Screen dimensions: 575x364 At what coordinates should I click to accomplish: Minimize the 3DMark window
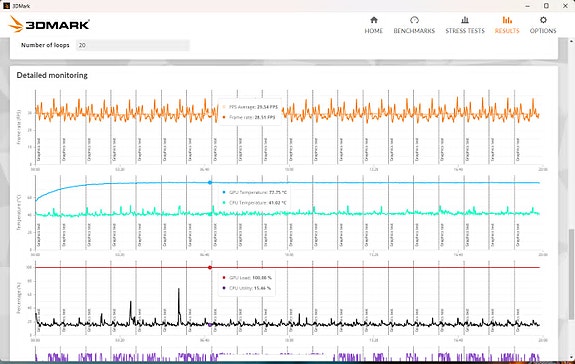click(527, 6)
